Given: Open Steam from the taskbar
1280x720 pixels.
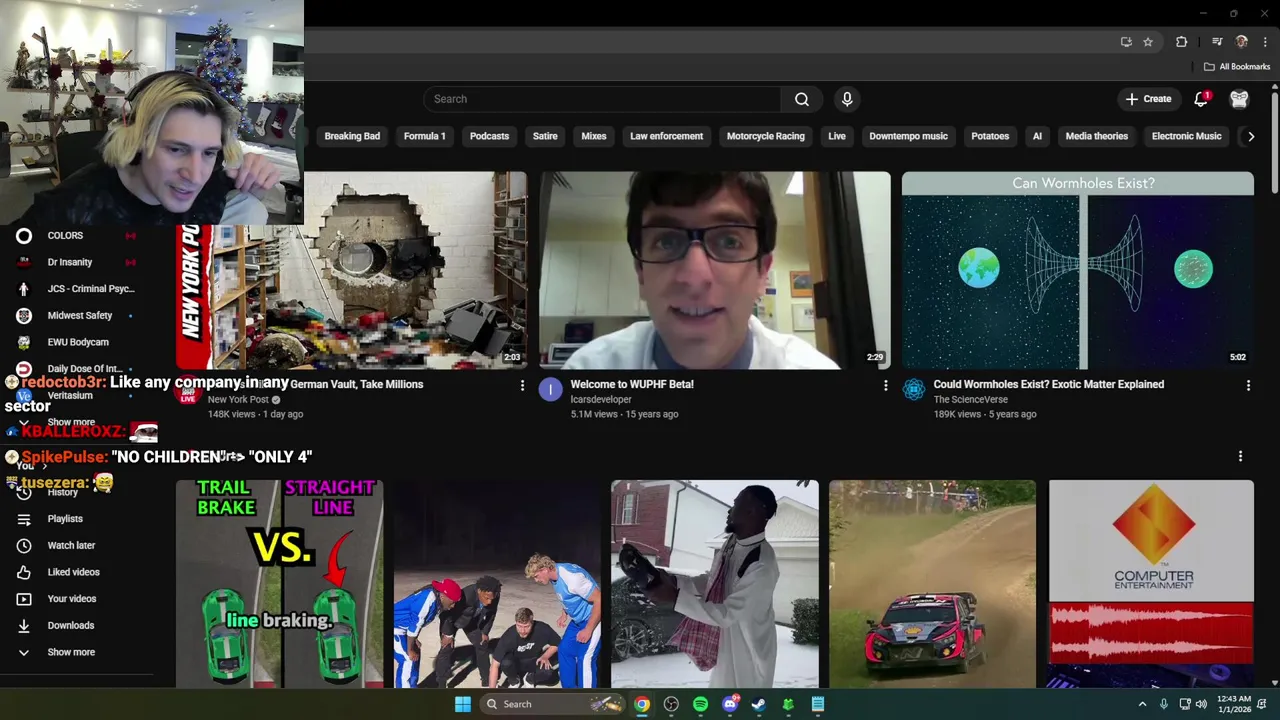Looking at the screenshot, I should [759, 704].
